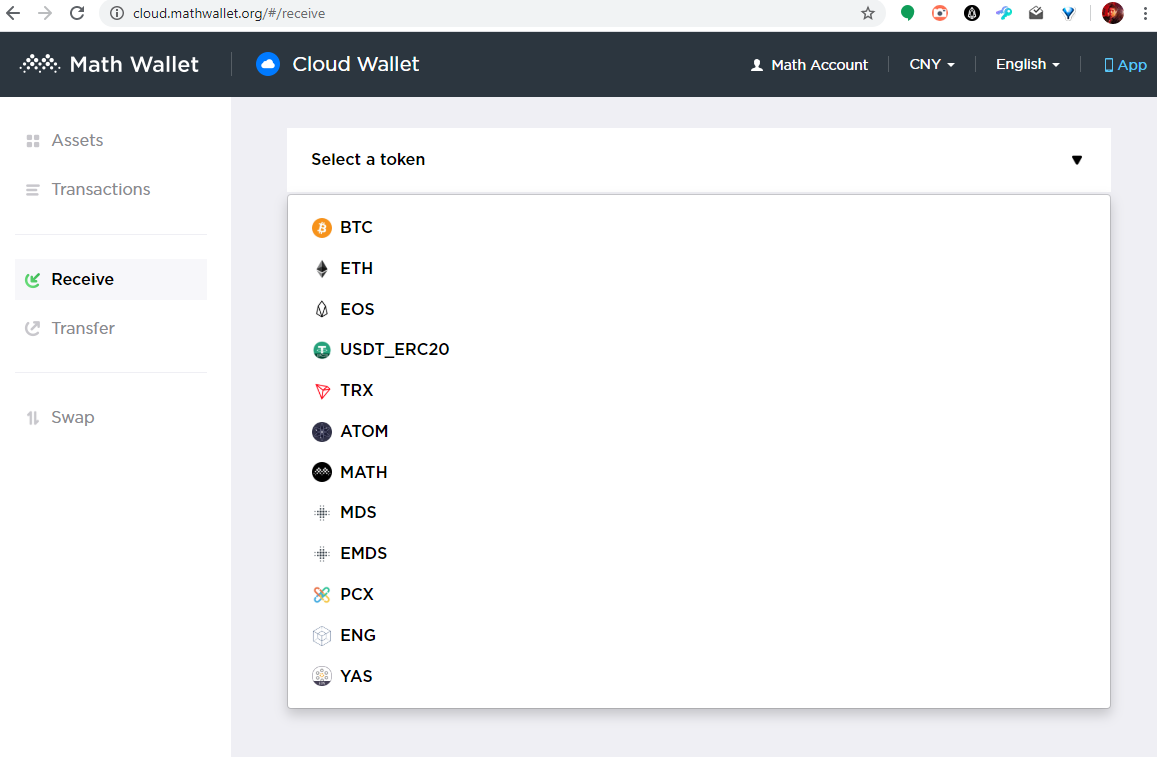The image size is (1157, 757).
Task: Choose YAS from the list
Action: pos(699,676)
